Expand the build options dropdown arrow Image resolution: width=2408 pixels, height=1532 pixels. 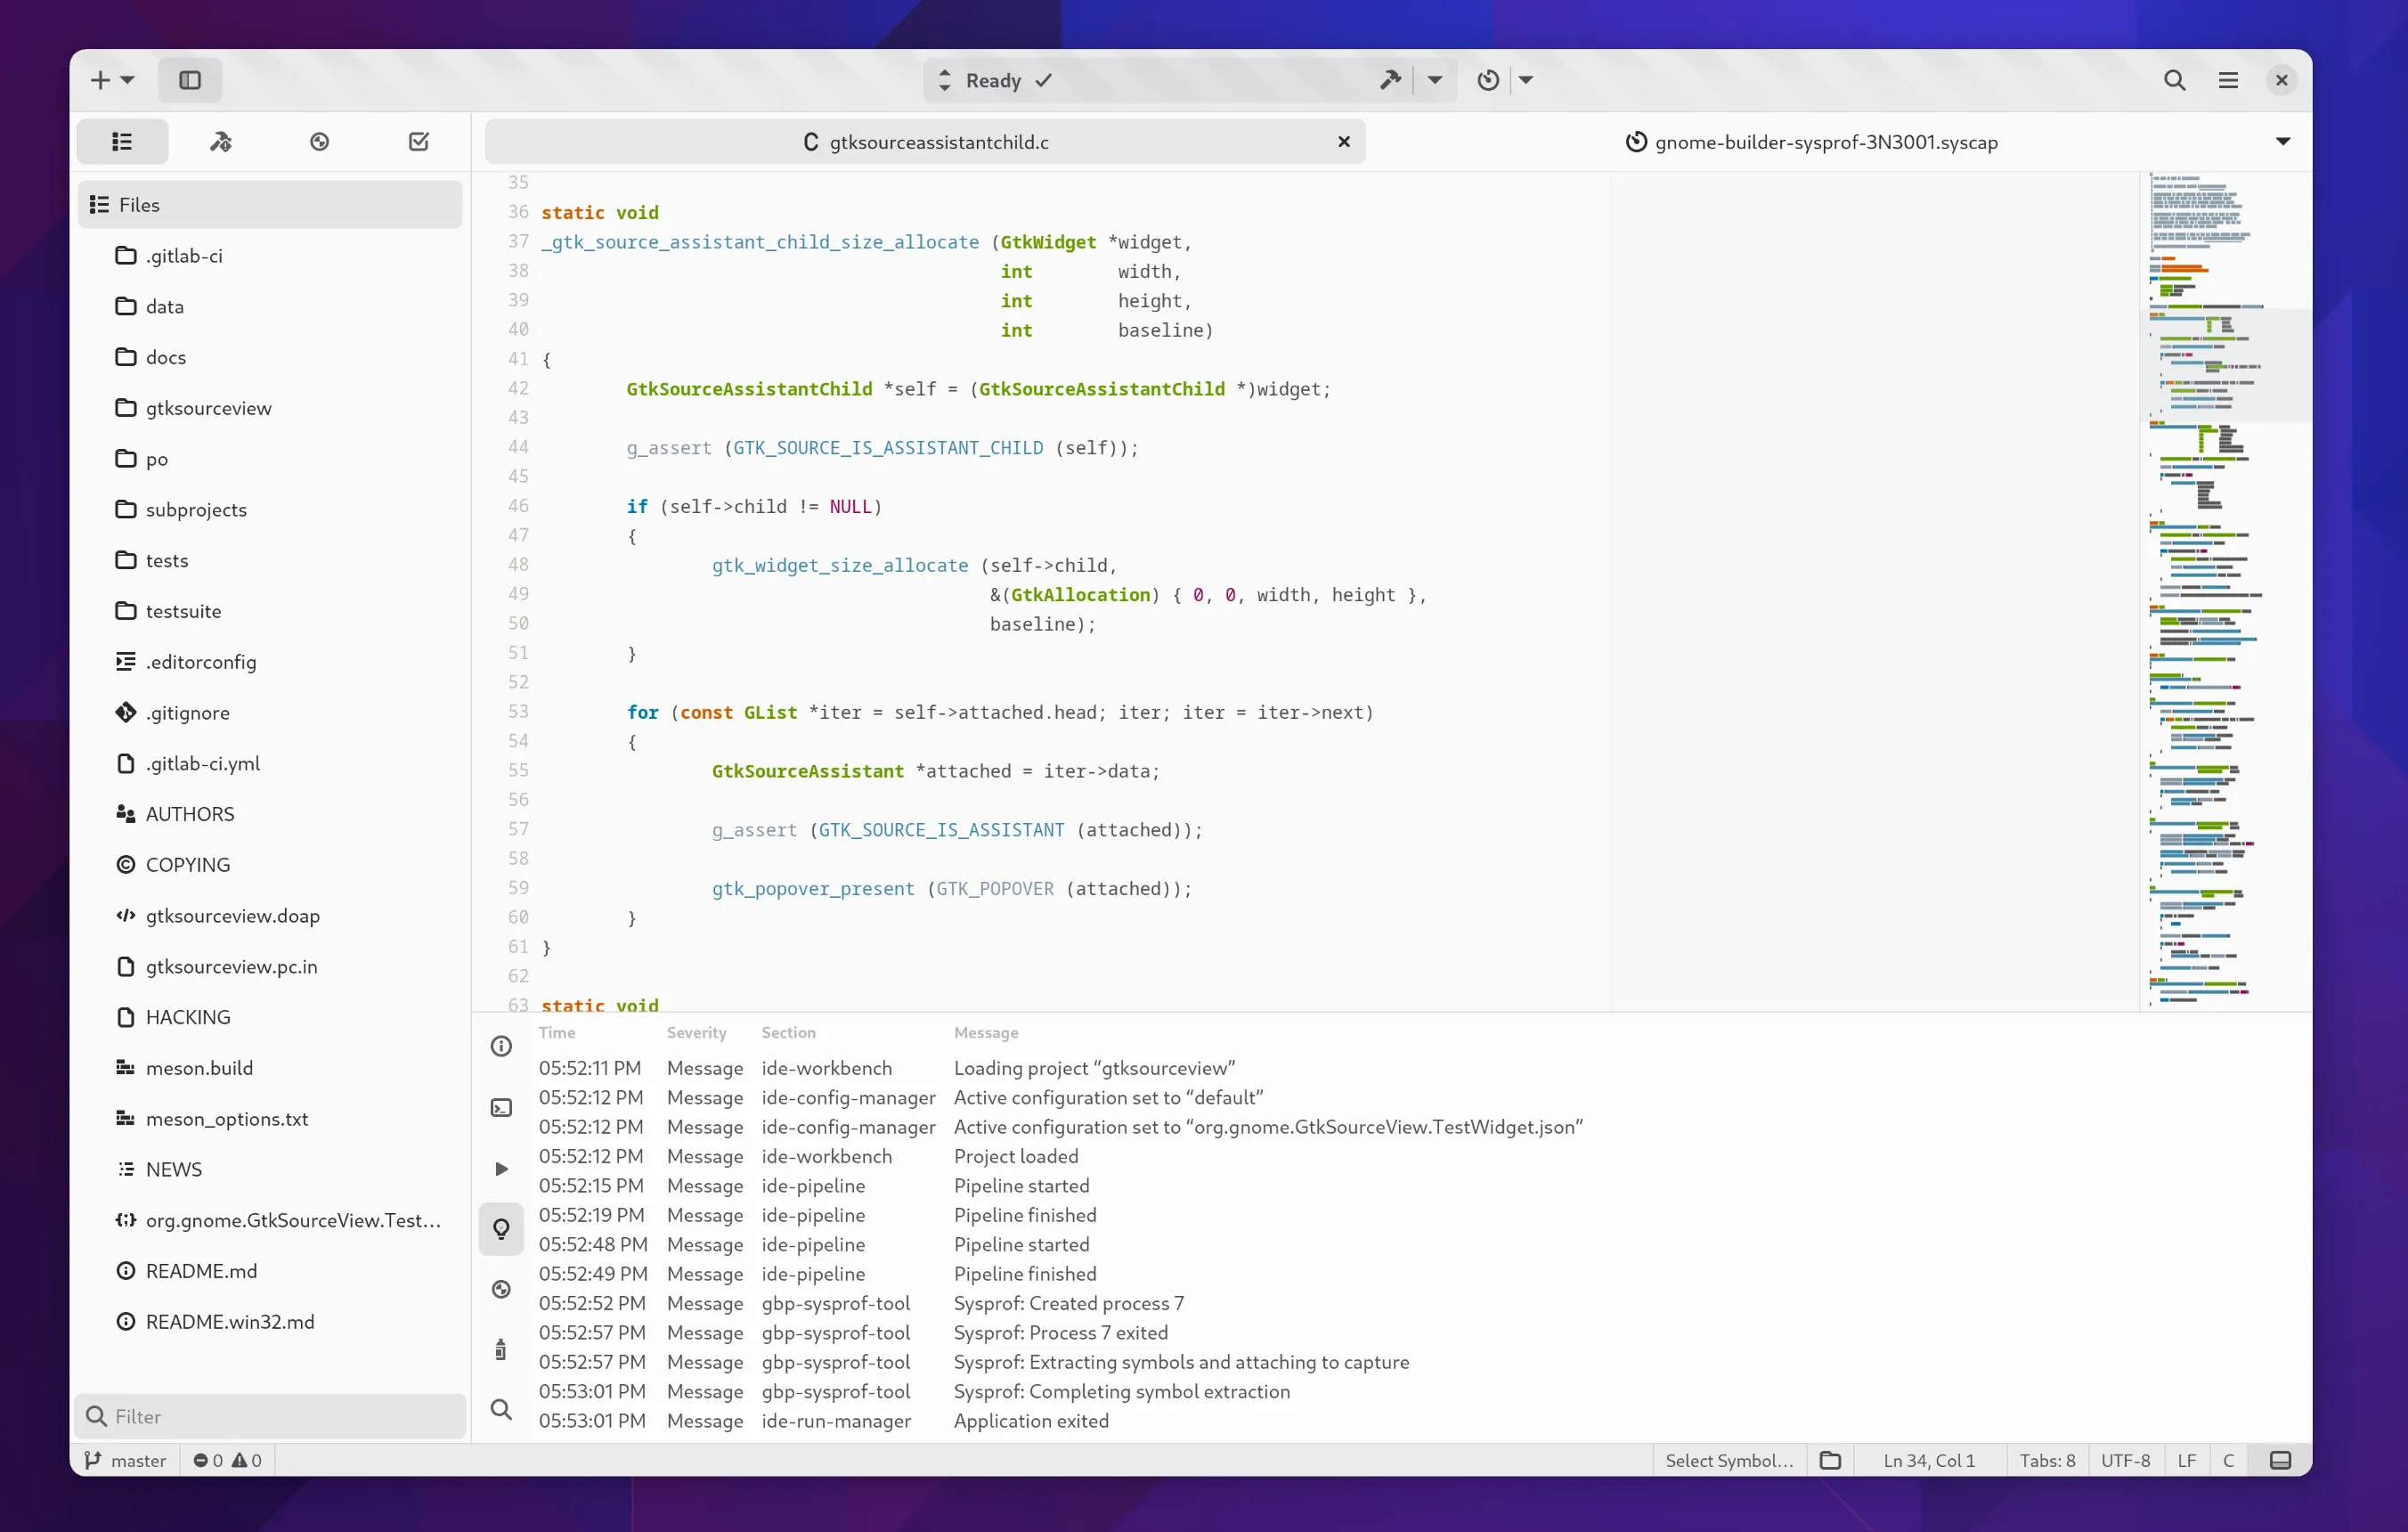pos(1435,80)
